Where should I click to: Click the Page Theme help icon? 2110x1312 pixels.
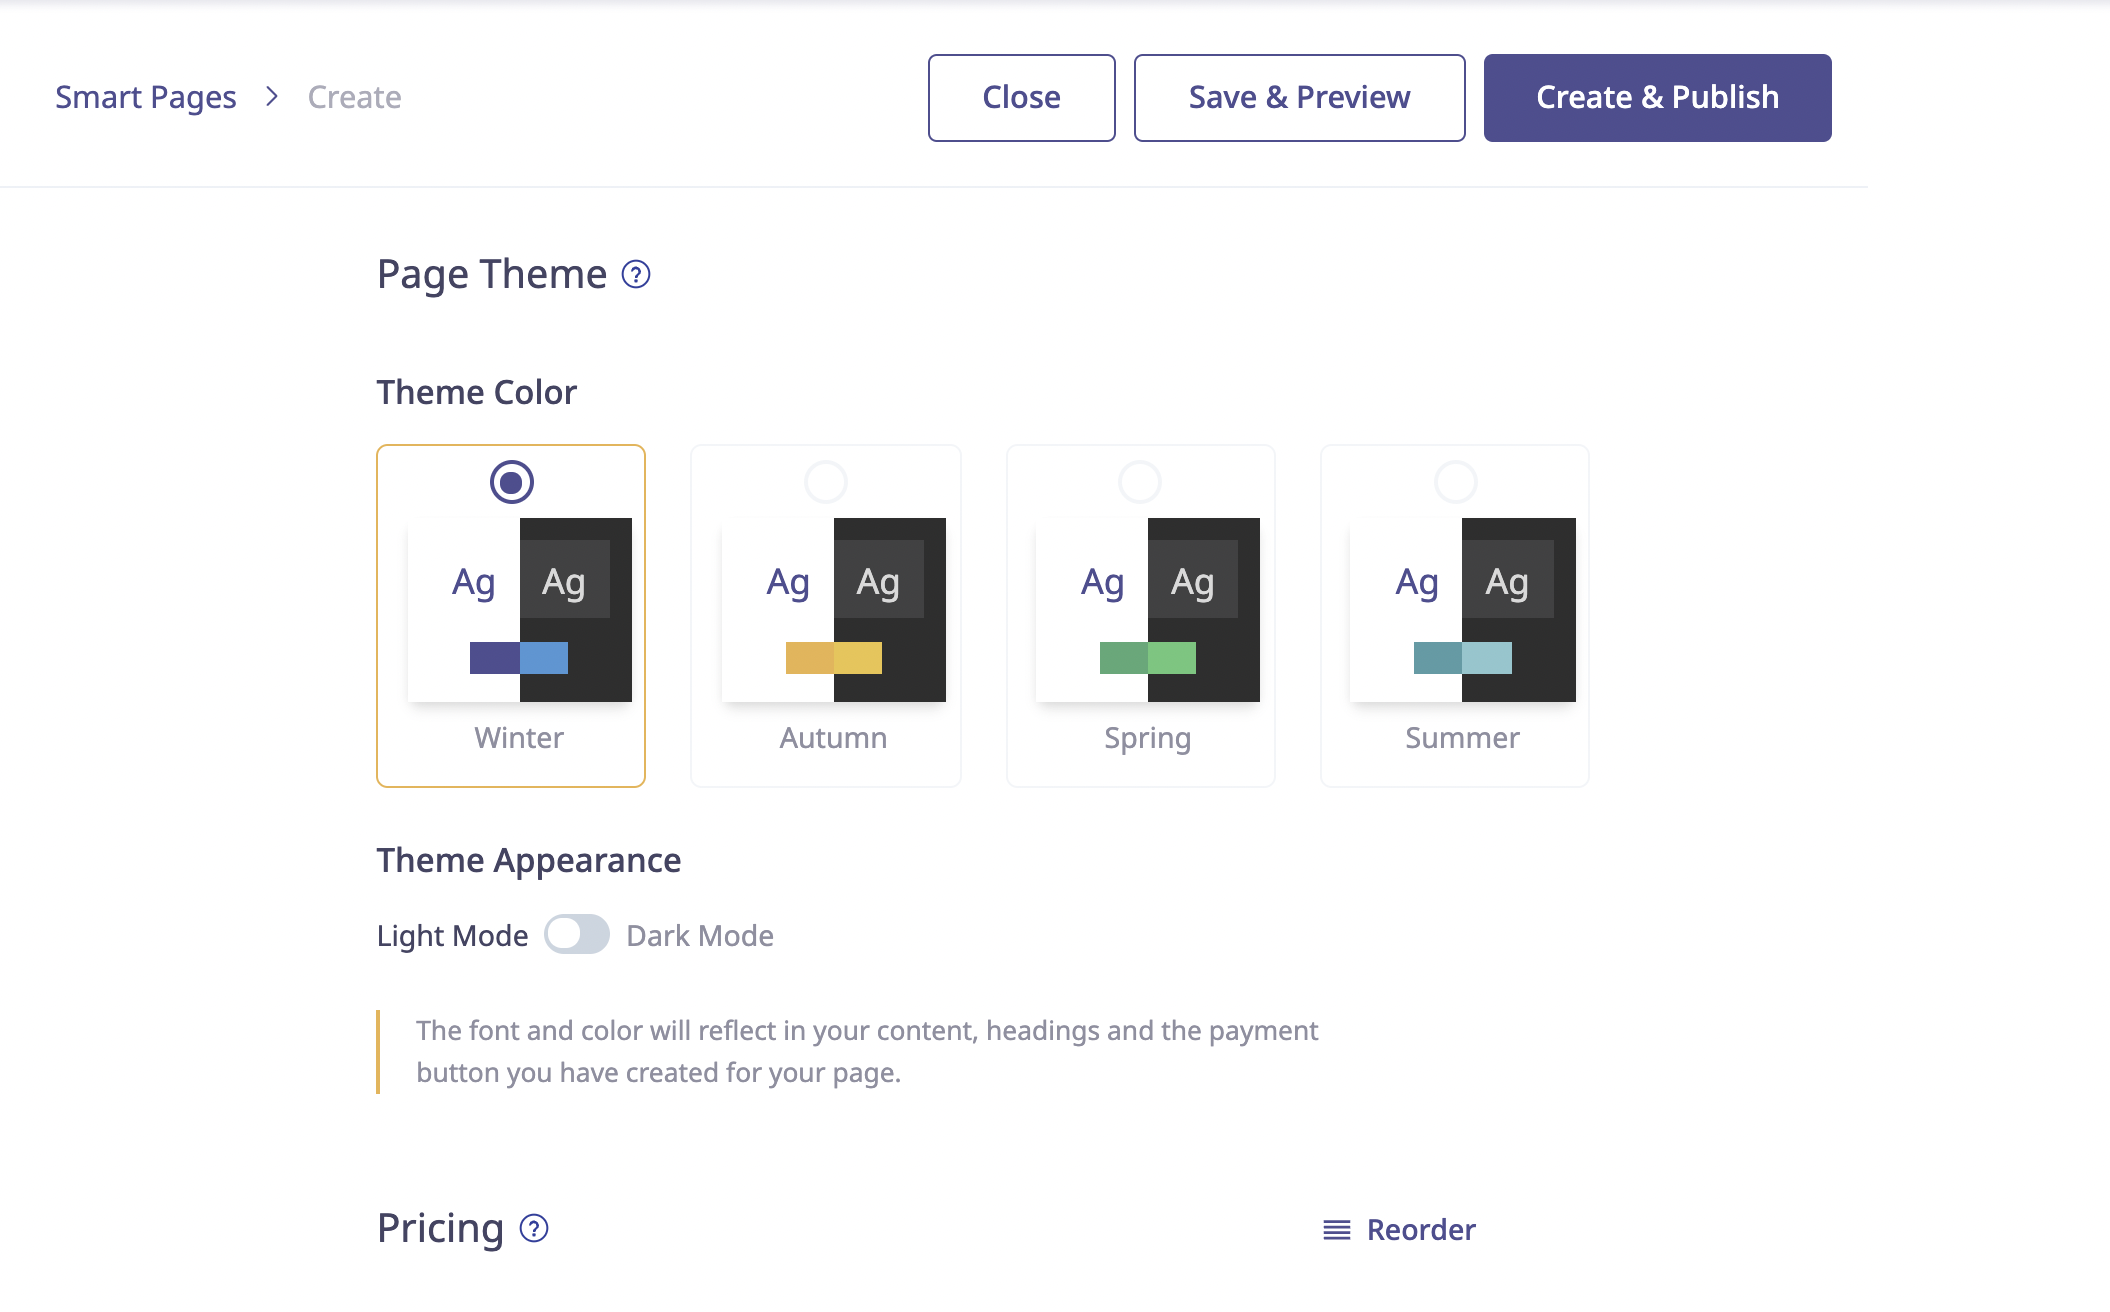(x=636, y=274)
